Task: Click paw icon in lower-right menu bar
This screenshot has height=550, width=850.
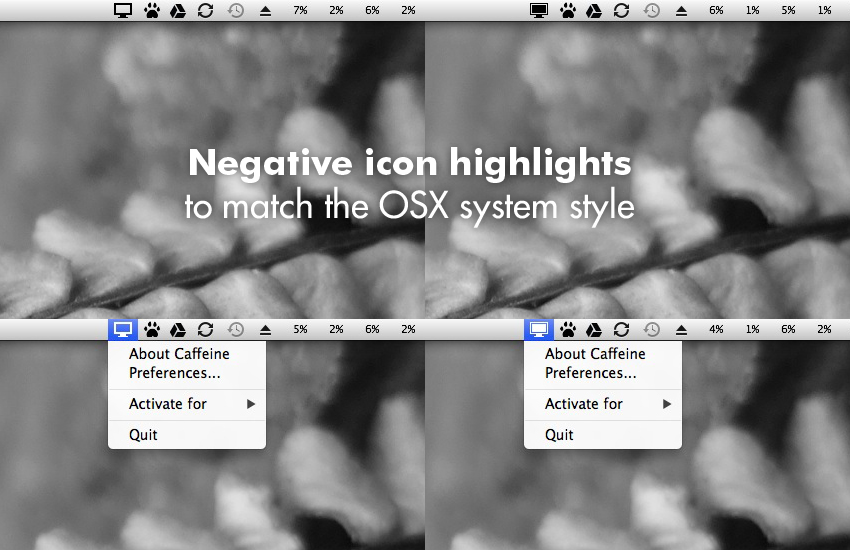Action: pos(568,329)
